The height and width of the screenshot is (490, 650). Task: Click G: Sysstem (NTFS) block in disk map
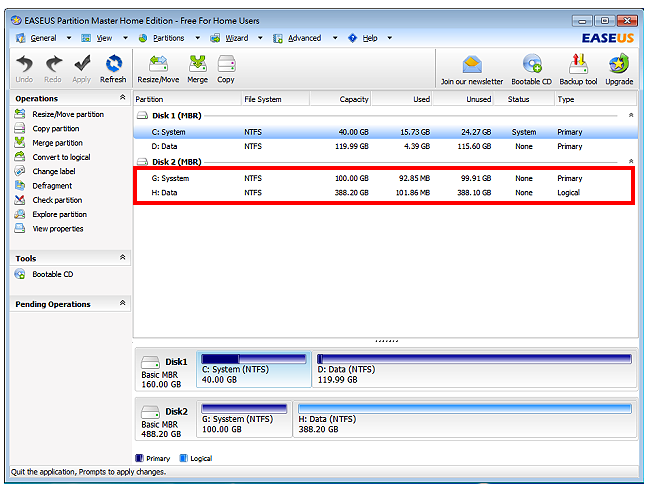(244, 419)
